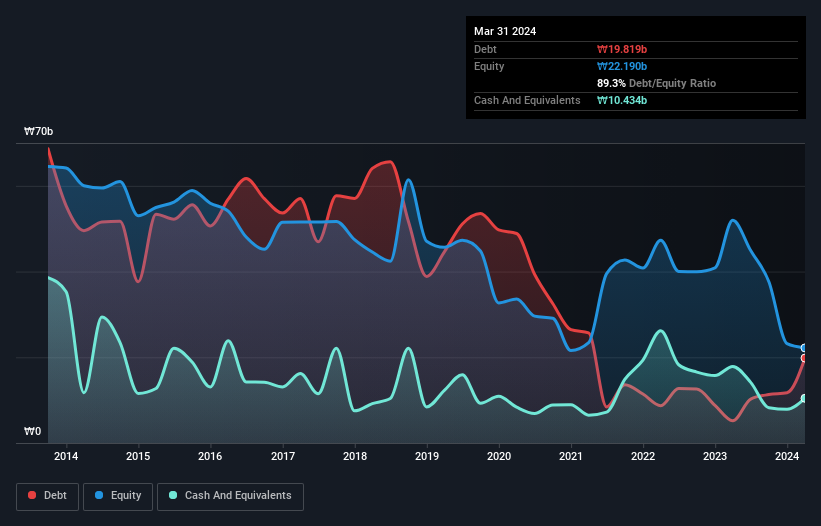821x526 pixels.
Task: Click the red Debt legend dot
Action: tap(32, 495)
